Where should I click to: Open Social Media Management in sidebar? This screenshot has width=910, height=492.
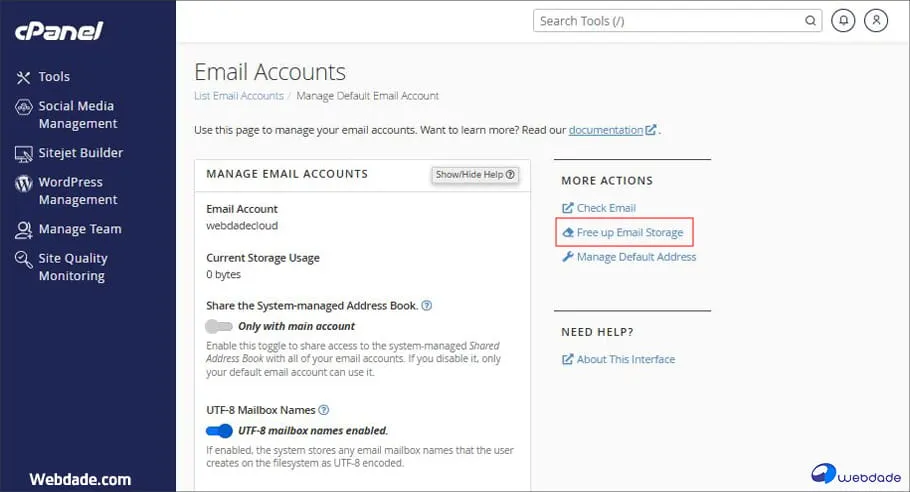76,115
